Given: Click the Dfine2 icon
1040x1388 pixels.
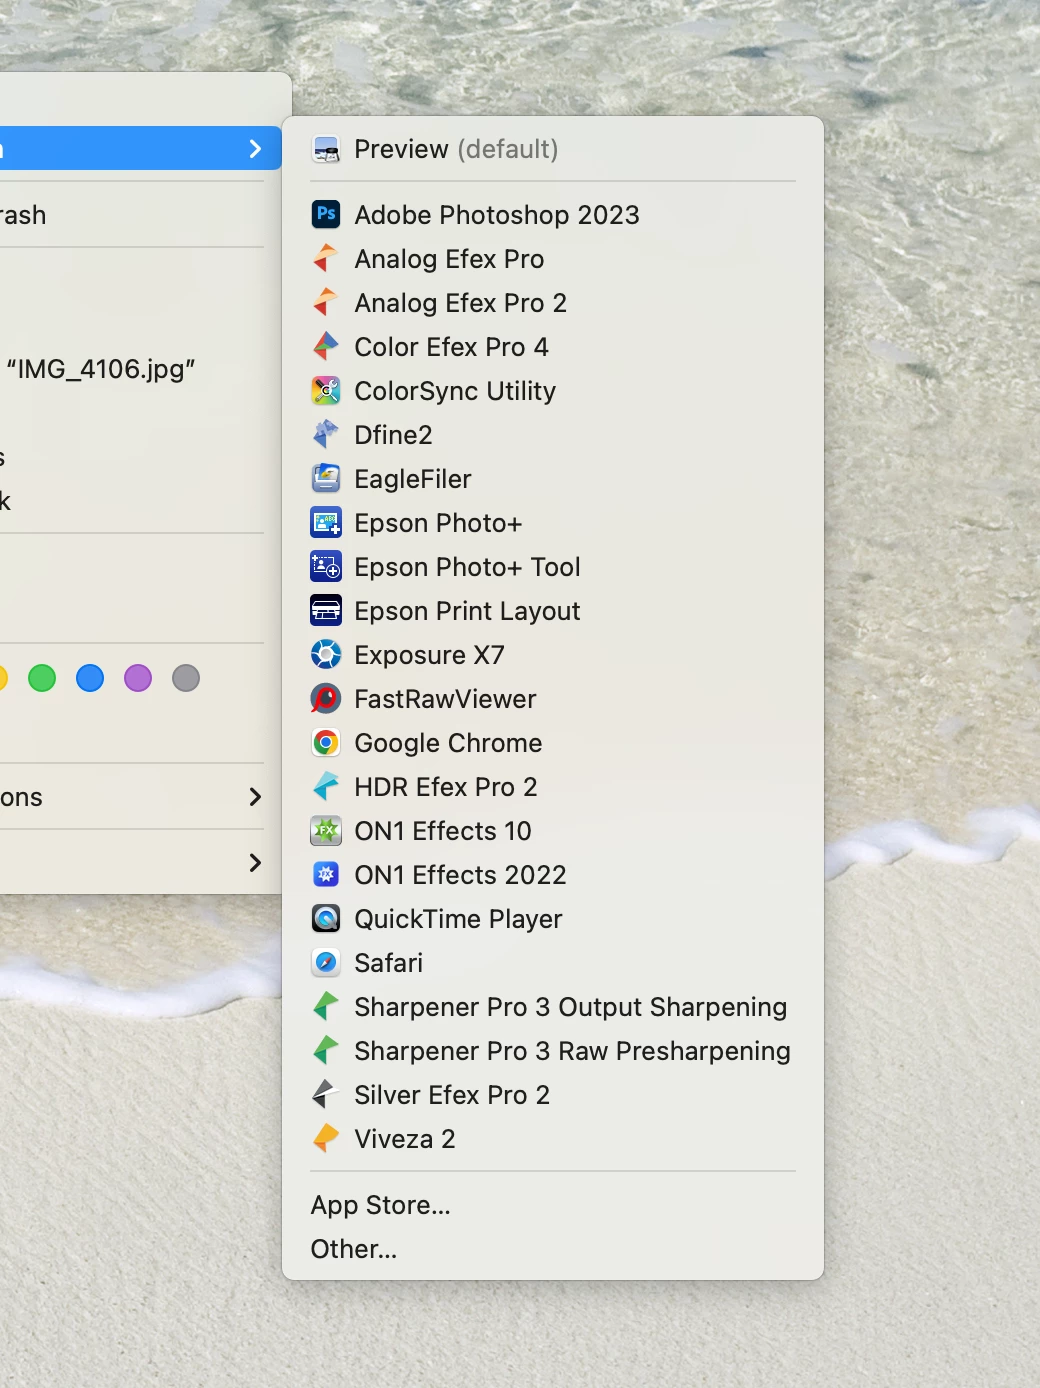Looking at the screenshot, I should 326,434.
